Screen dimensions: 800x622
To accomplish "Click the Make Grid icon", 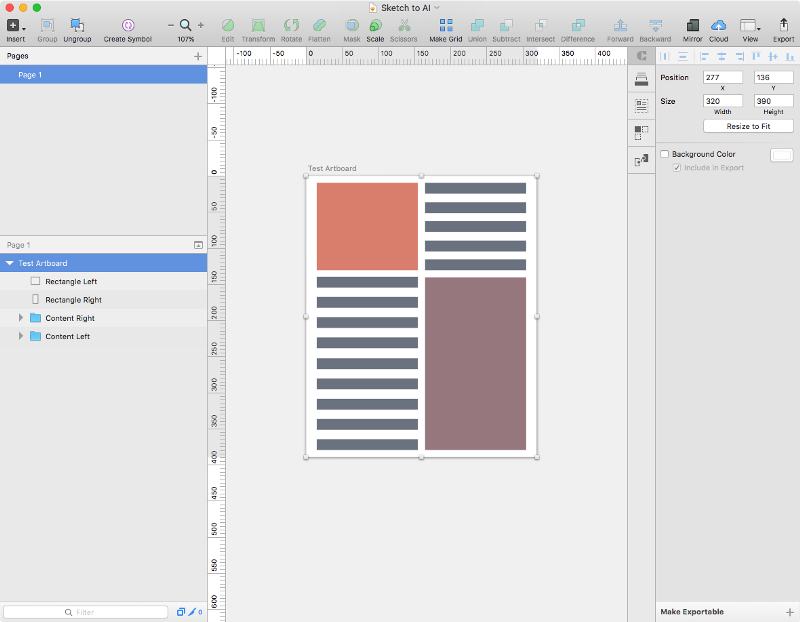I will [446, 26].
